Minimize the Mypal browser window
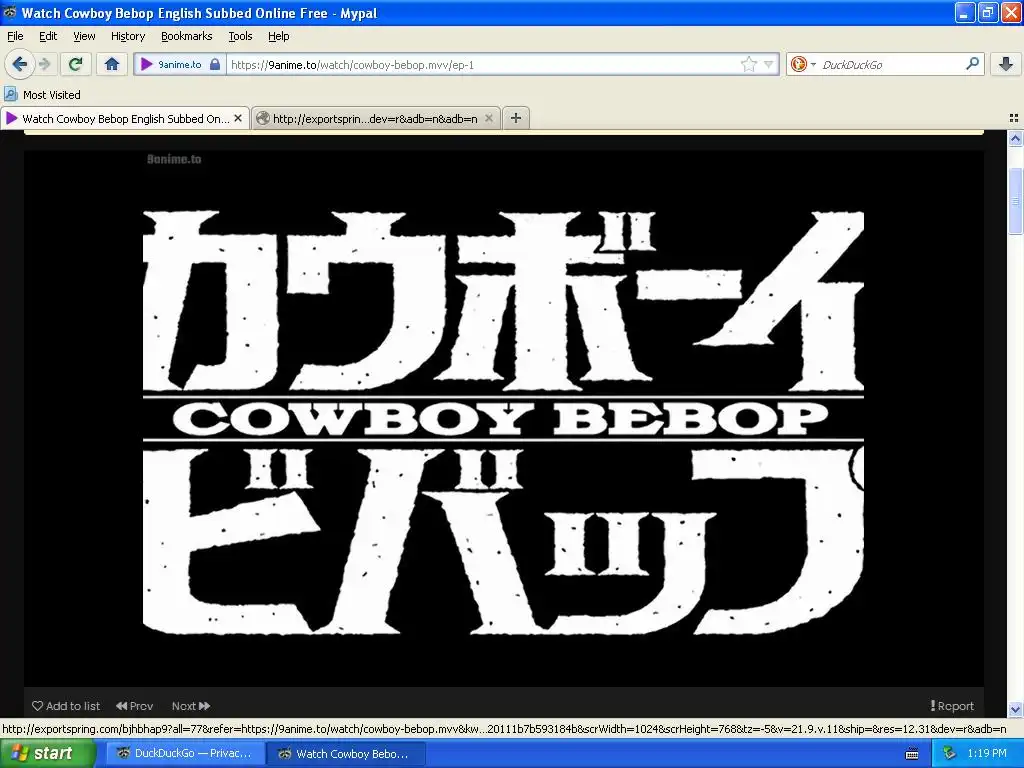This screenshot has height=768, width=1024. tap(965, 12)
